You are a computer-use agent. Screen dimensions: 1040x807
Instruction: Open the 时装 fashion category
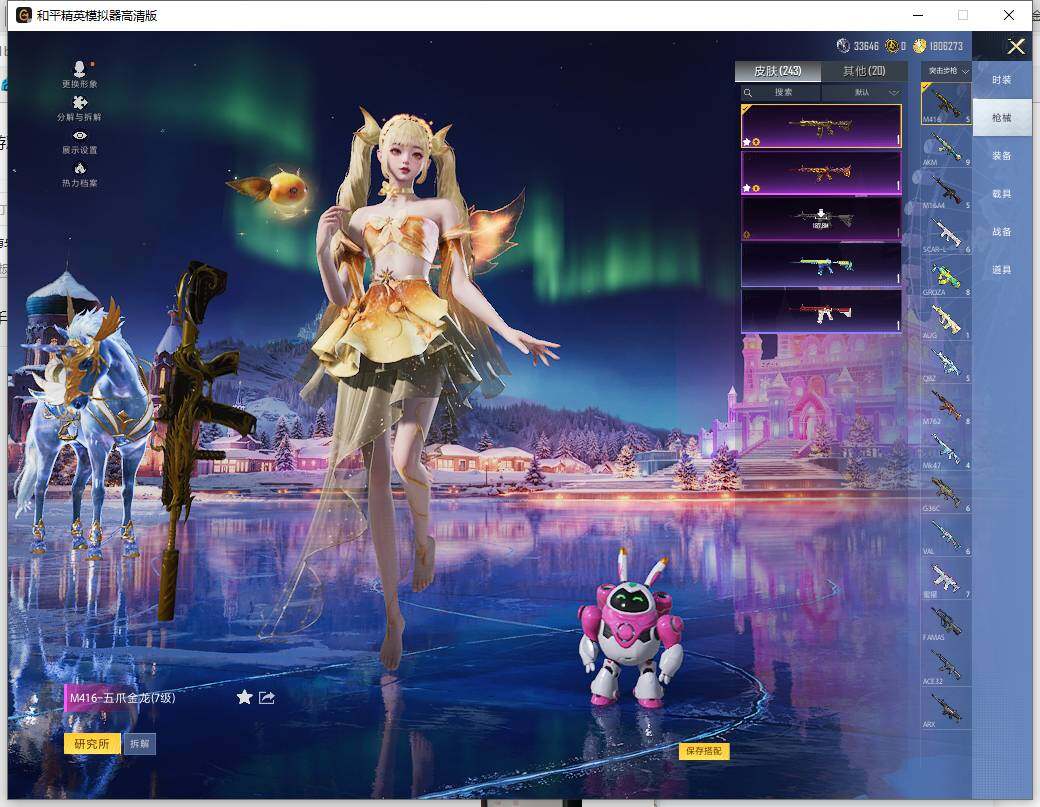(x=1002, y=80)
